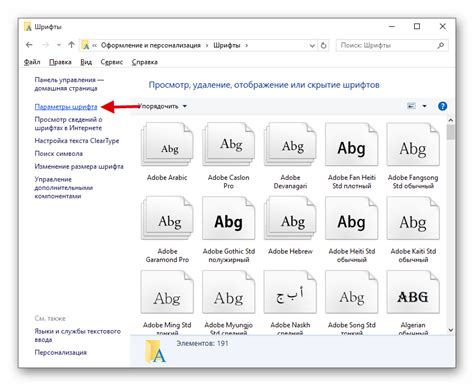474x386 pixels.
Task: Open the Вид menu
Action: click(x=86, y=62)
